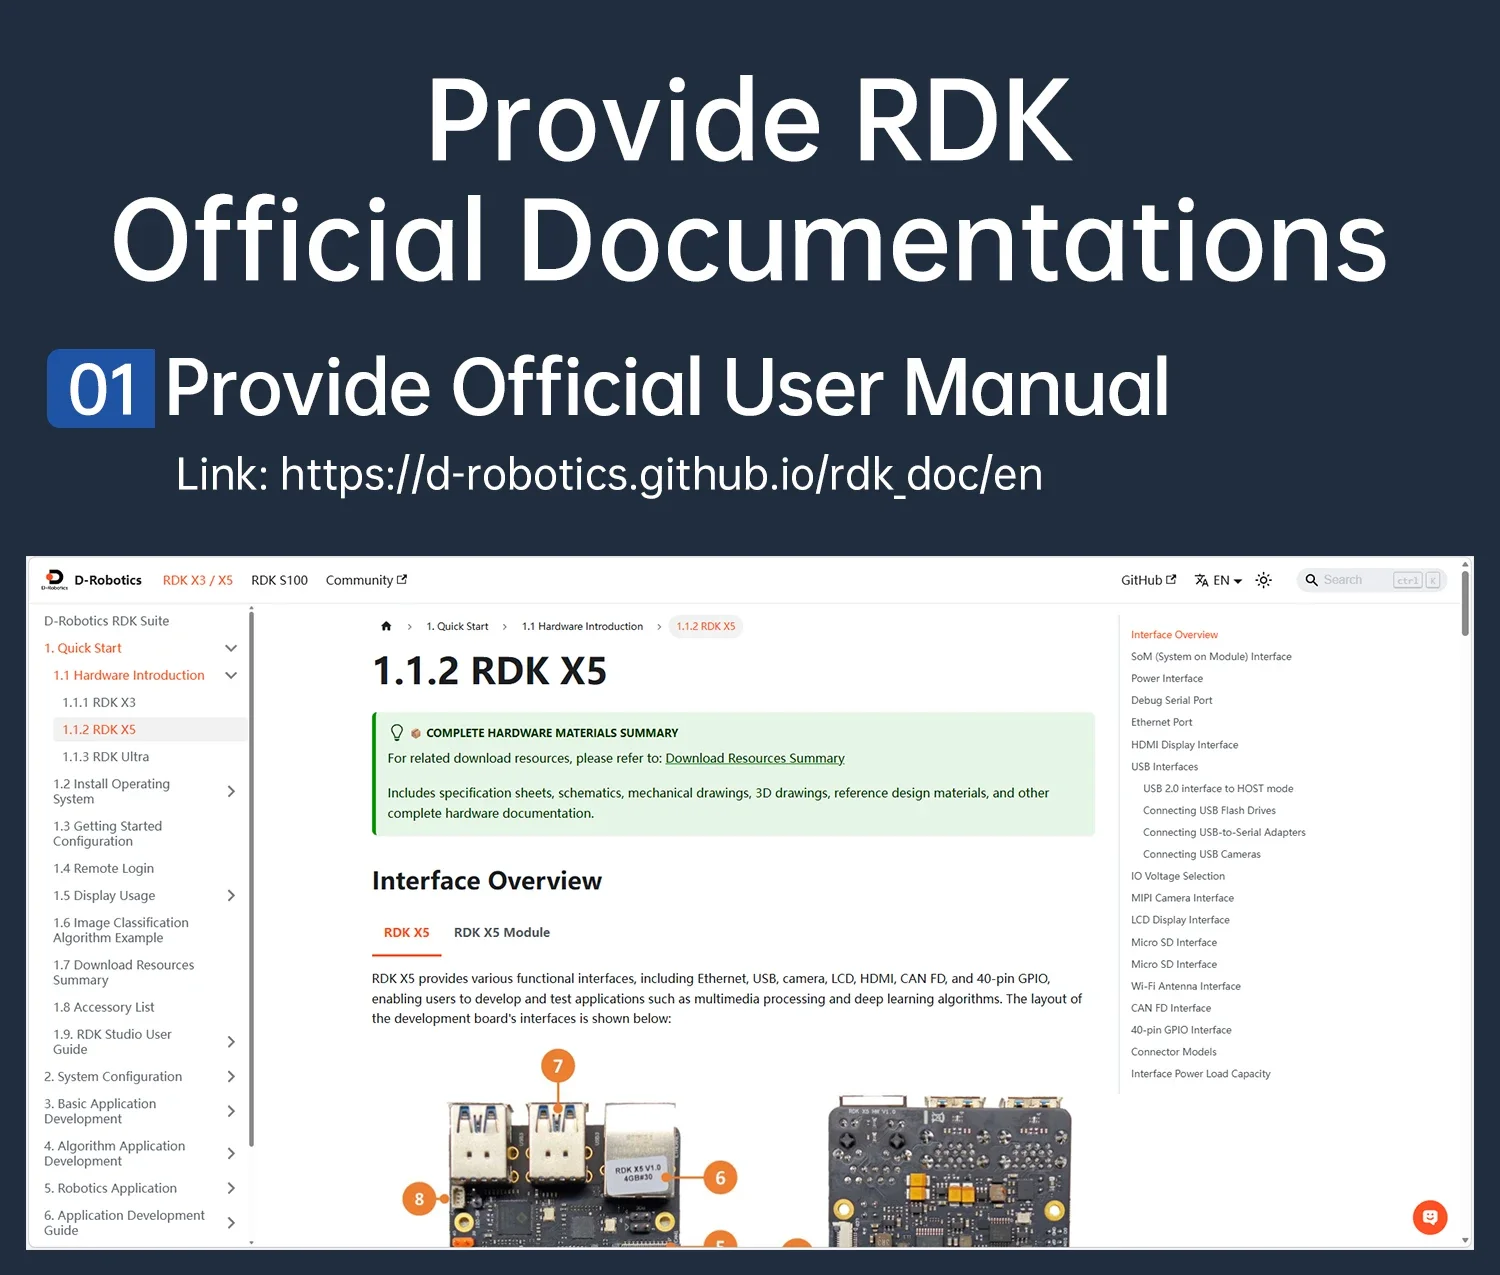Follow the Download Resources Summary link
Viewport: 1500px width, 1275px height.
(755, 758)
